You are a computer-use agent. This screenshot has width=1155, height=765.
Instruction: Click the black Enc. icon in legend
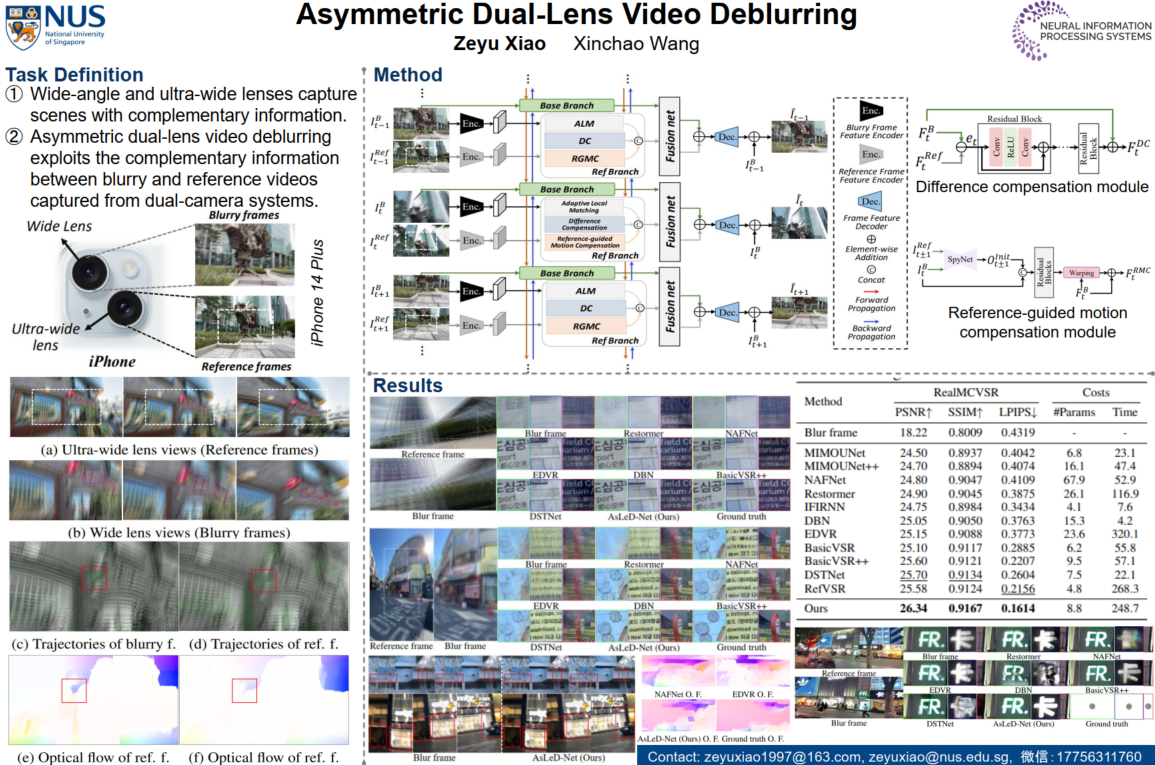click(x=869, y=110)
